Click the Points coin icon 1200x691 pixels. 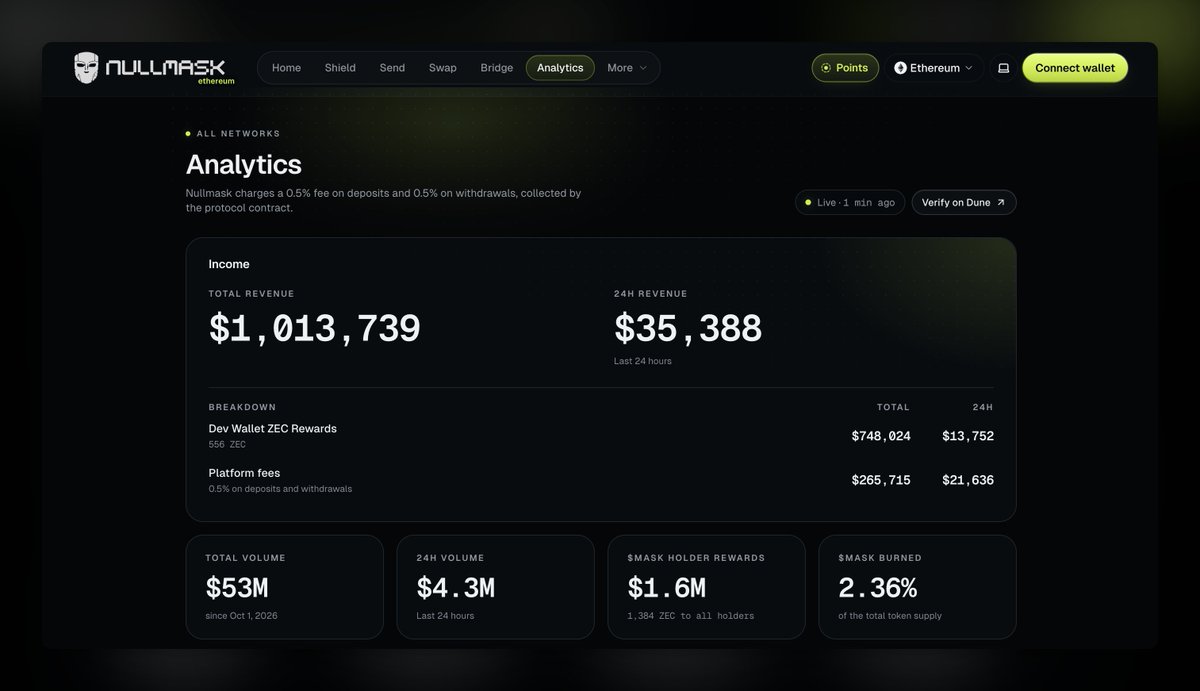(826, 68)
